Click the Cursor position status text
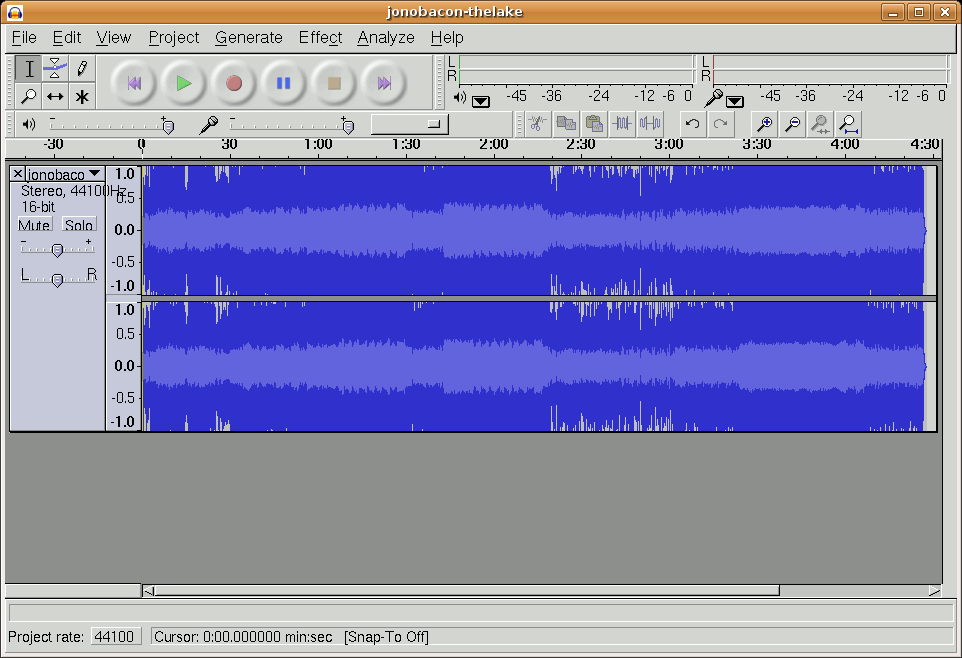The width and height of the screenshot is (962, 658). (x=243, y=637)
